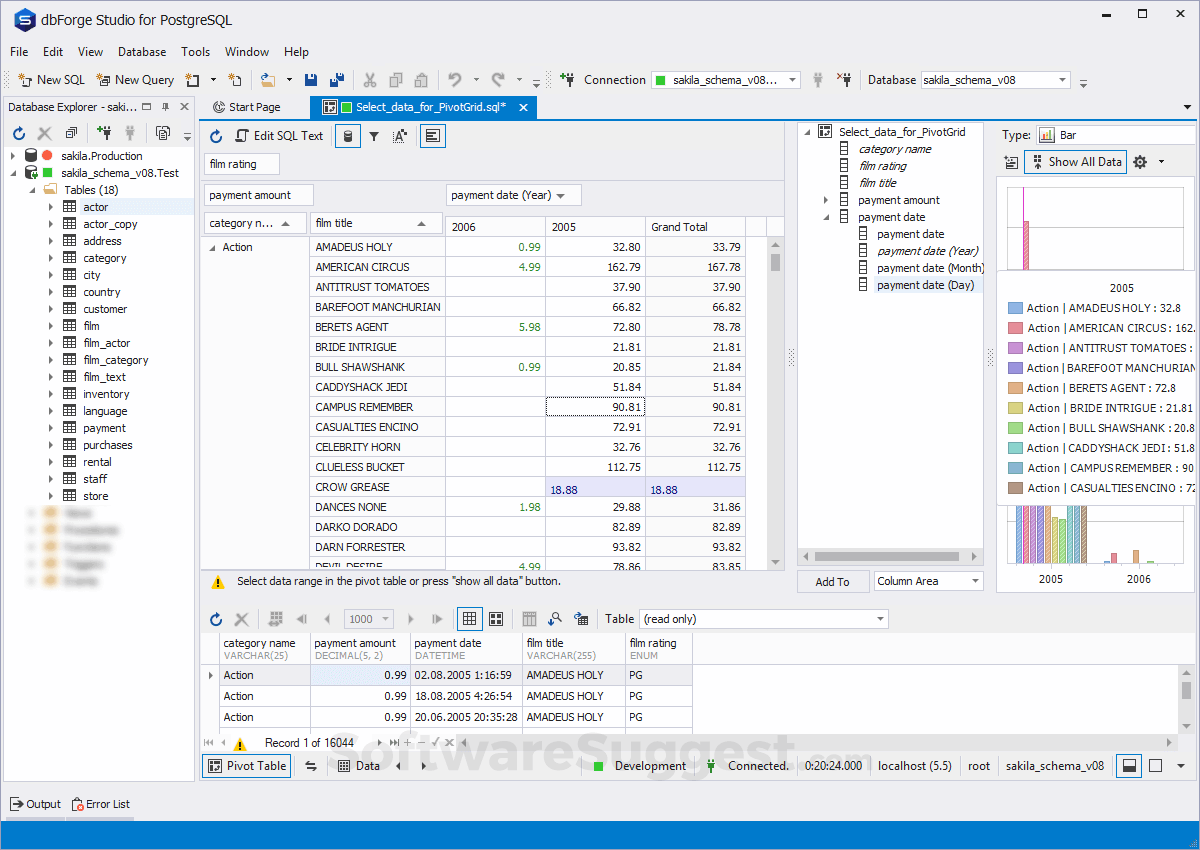
Task: Click the Save document icon on toolbar
Action: [312, 79]
